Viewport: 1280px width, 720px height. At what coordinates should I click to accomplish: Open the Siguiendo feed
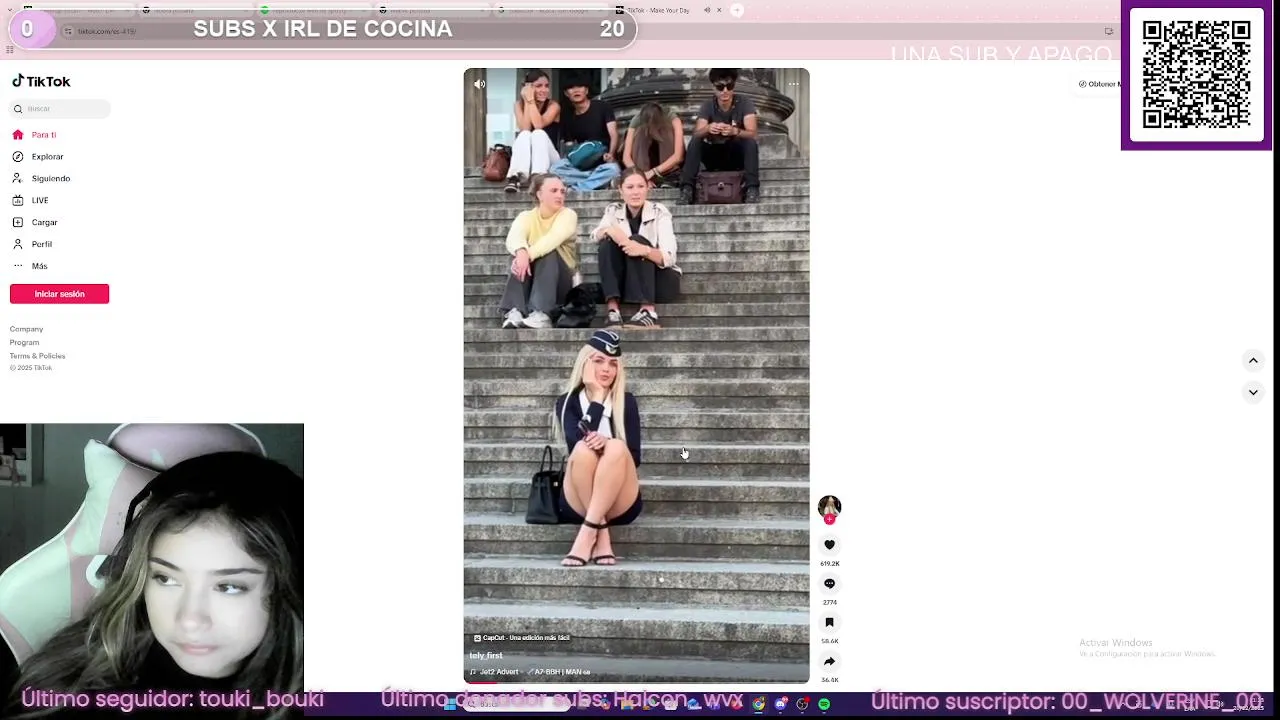click(41, 178)
